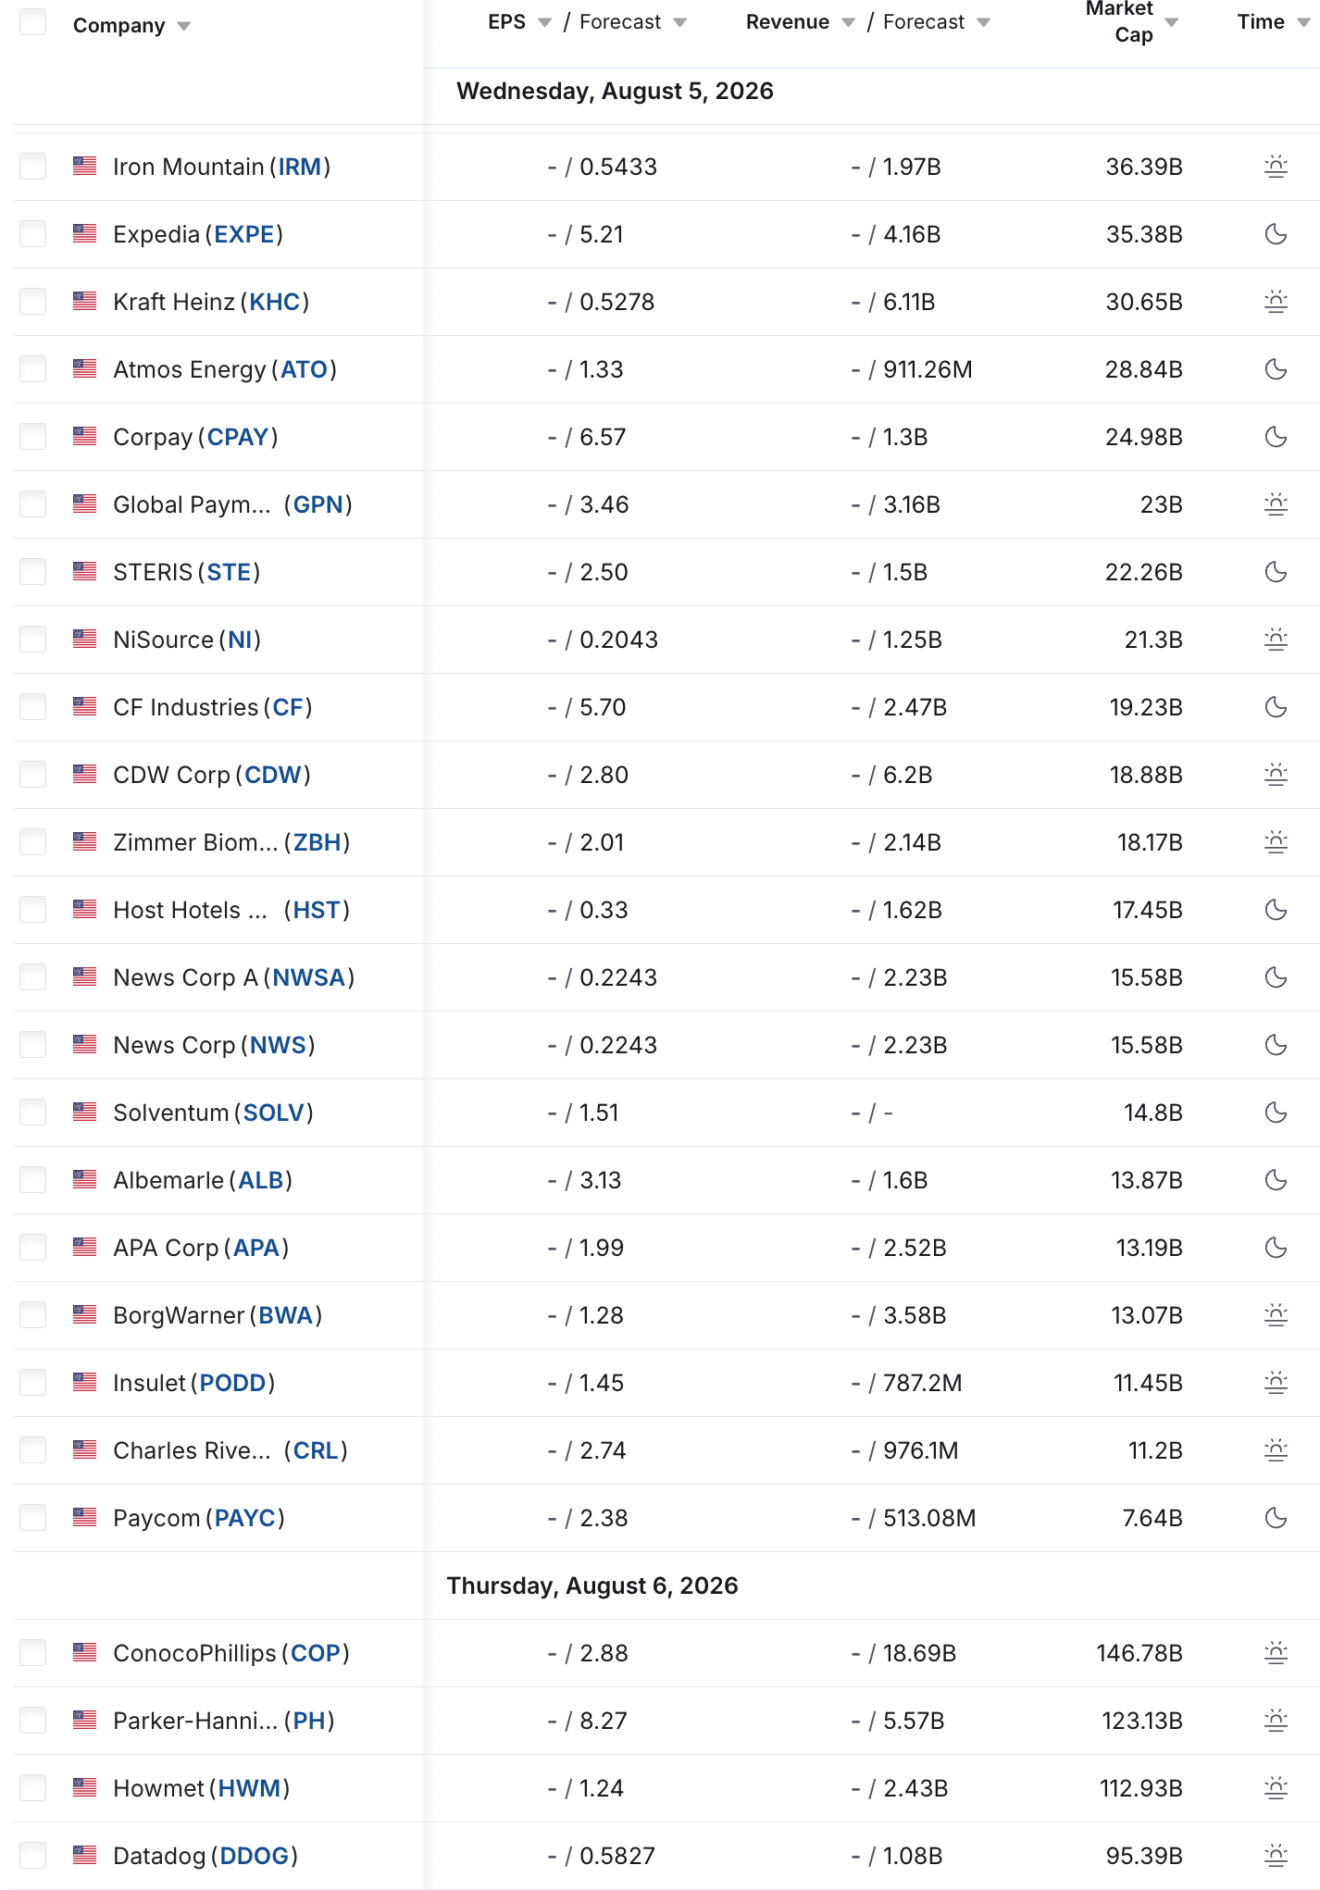Open the EXPE ticker link

[x=244, y=234]
